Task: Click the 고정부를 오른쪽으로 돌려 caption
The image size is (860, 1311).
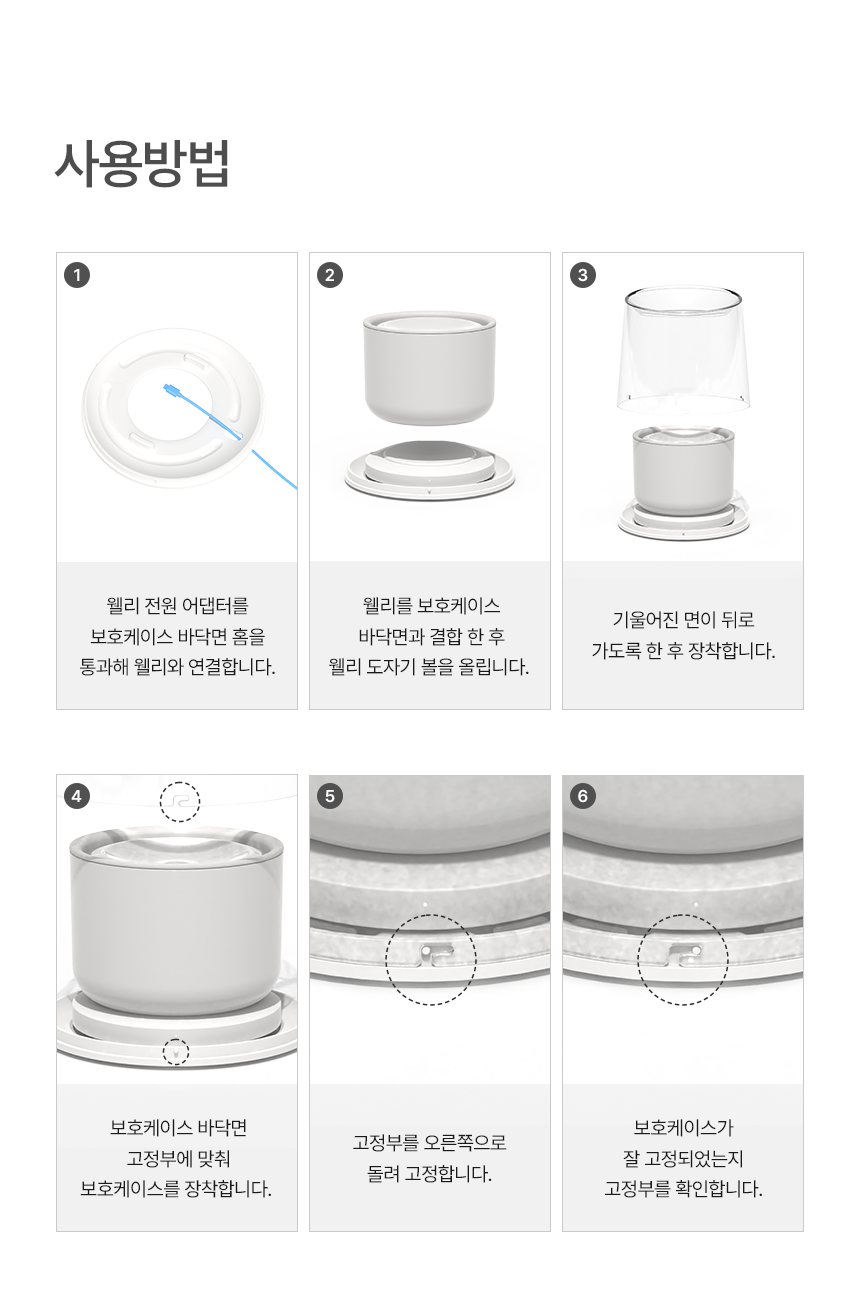Action: (430, 1158)
